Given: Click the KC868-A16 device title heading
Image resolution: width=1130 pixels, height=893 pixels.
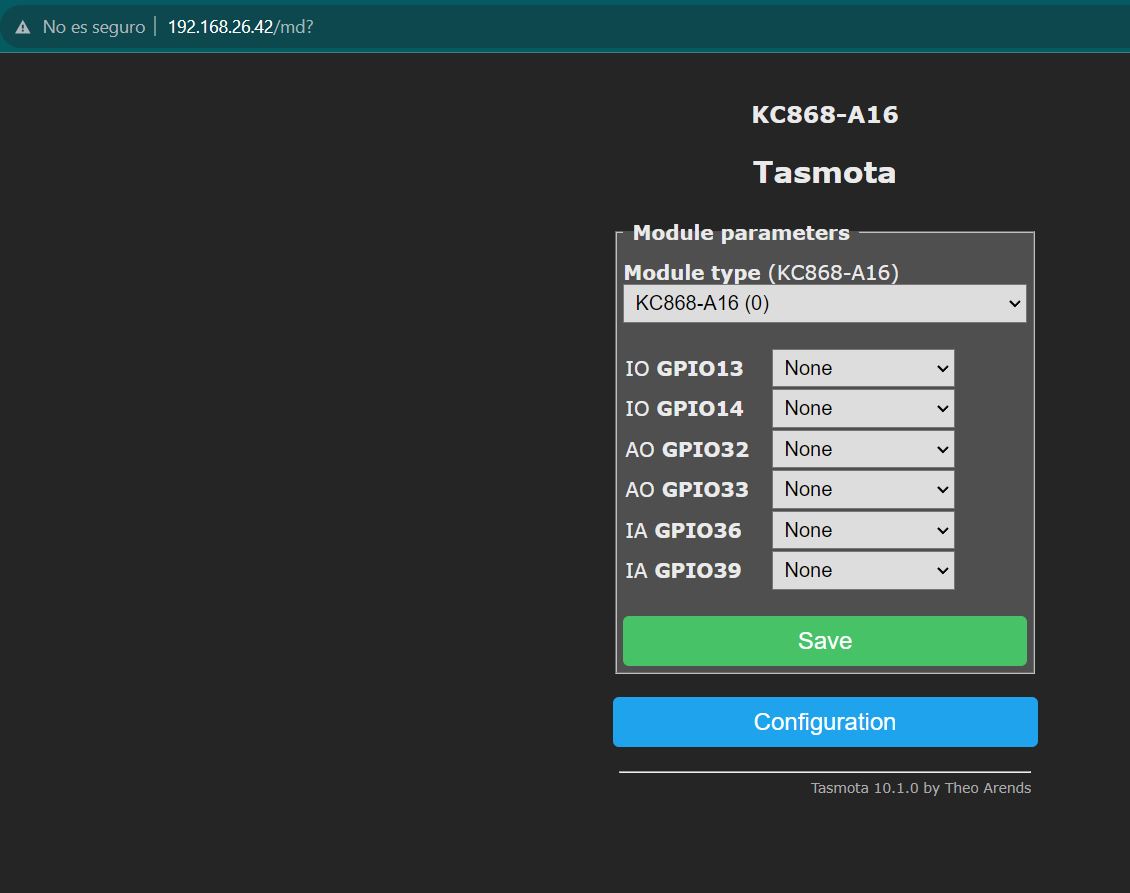Looking at the screenshot, I should (825, 115).
